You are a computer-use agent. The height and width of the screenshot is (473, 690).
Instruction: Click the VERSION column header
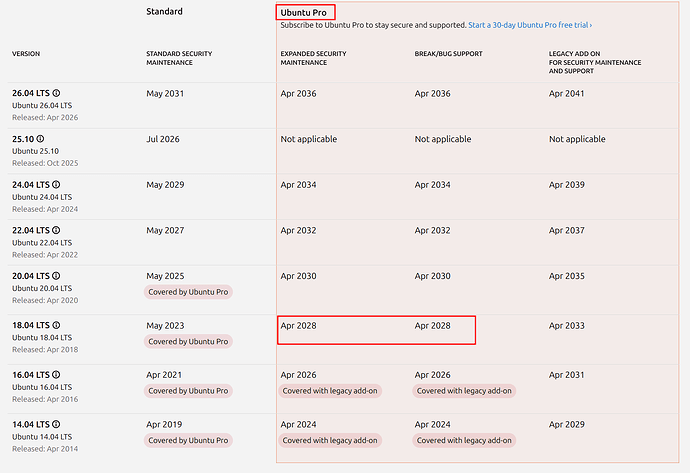[x=26, y=54]
